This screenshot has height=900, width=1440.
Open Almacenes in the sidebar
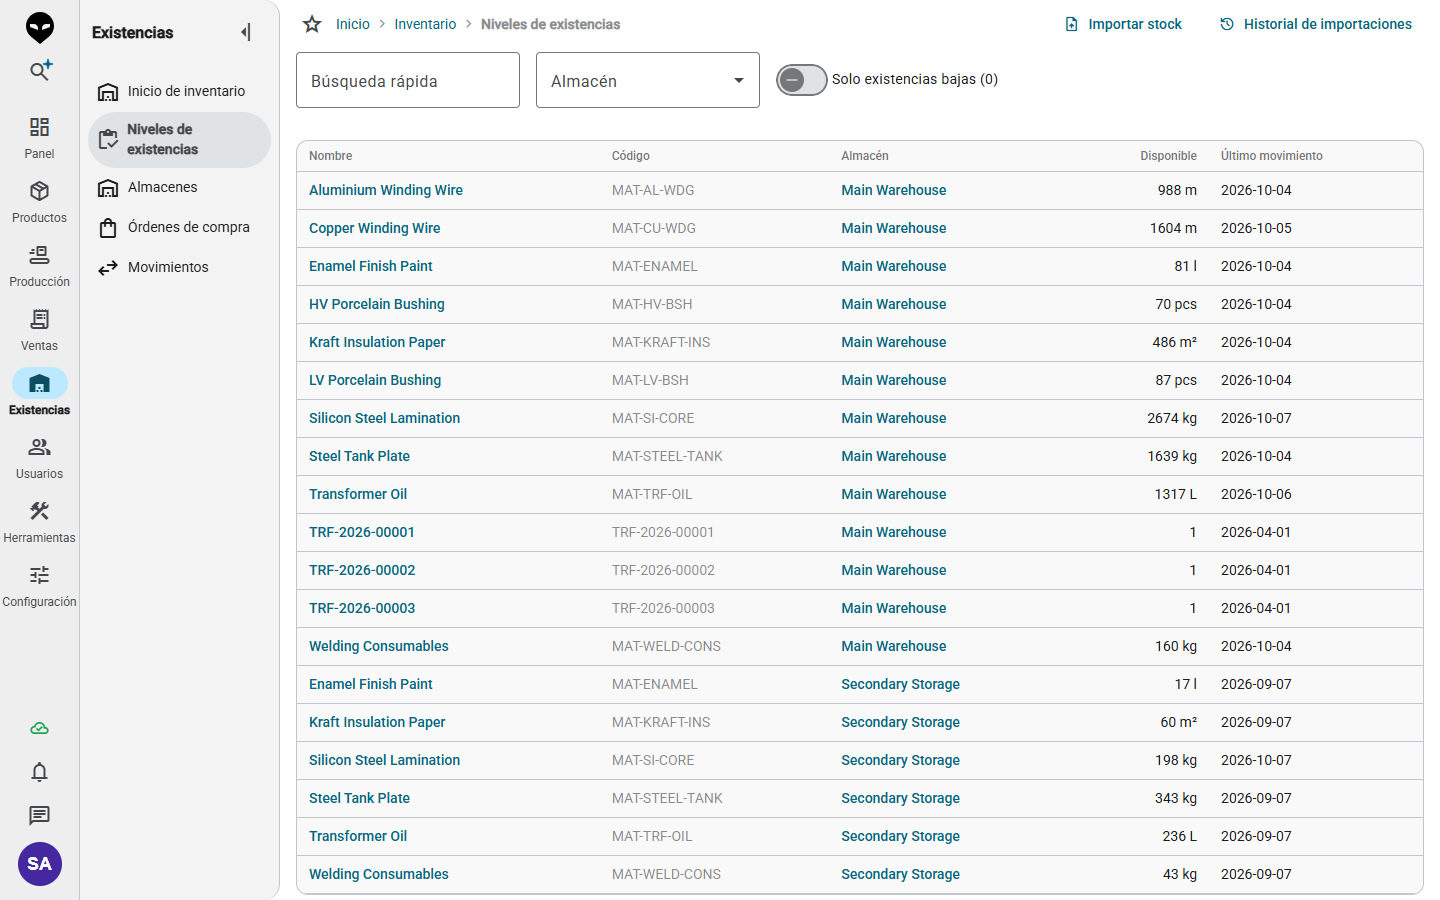(179, 187)
